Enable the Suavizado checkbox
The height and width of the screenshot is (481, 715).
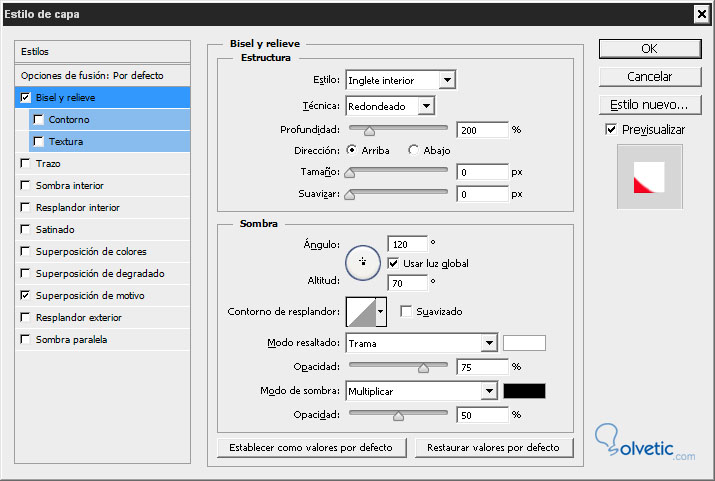(x=405, y=311)
